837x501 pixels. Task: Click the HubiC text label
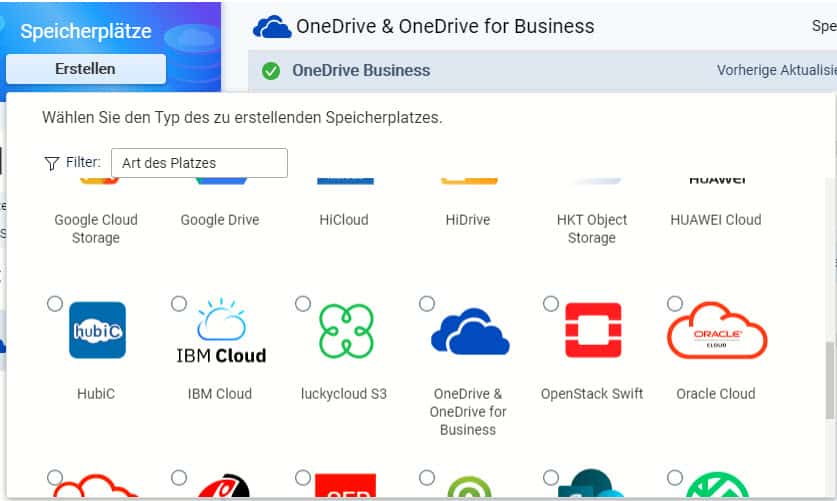coord(96,394)
